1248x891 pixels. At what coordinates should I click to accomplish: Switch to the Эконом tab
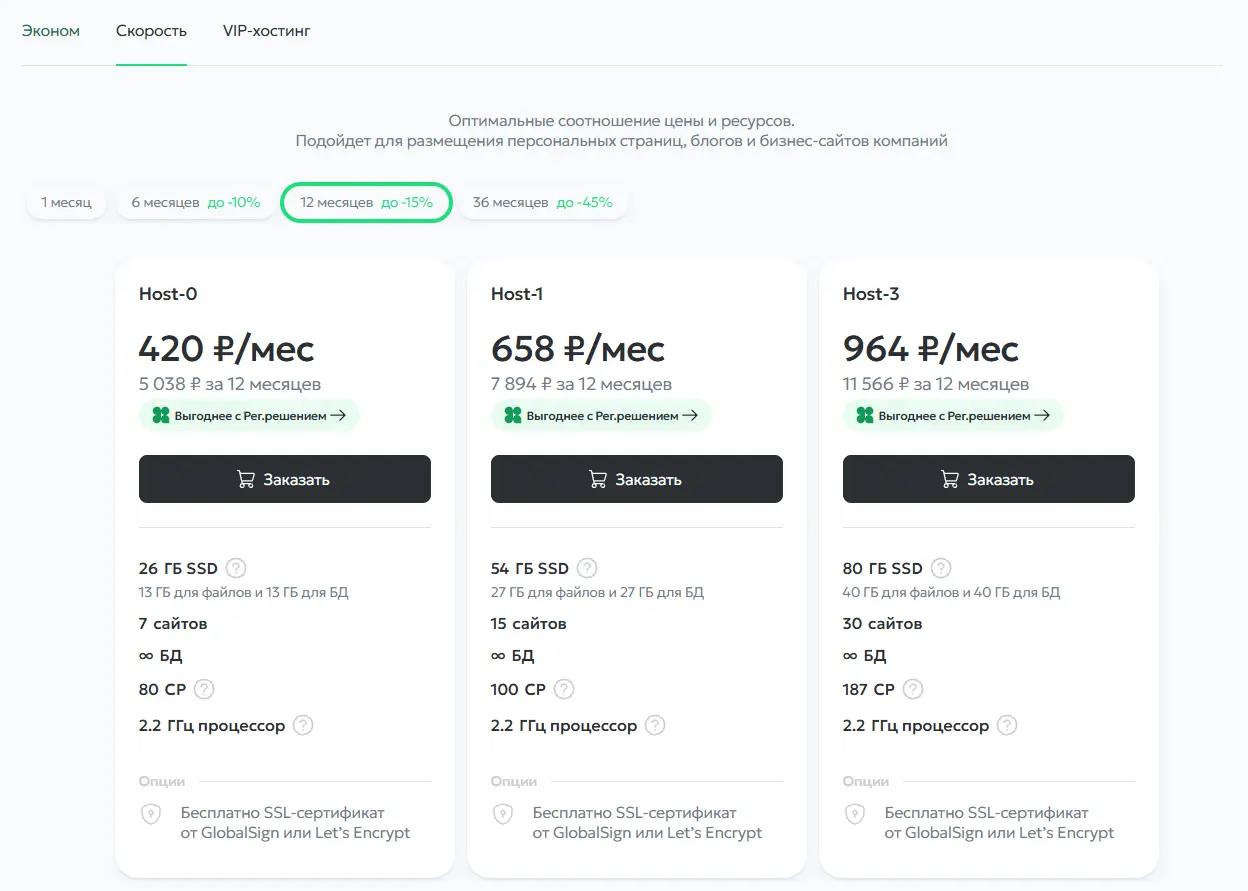pos(51,31)
